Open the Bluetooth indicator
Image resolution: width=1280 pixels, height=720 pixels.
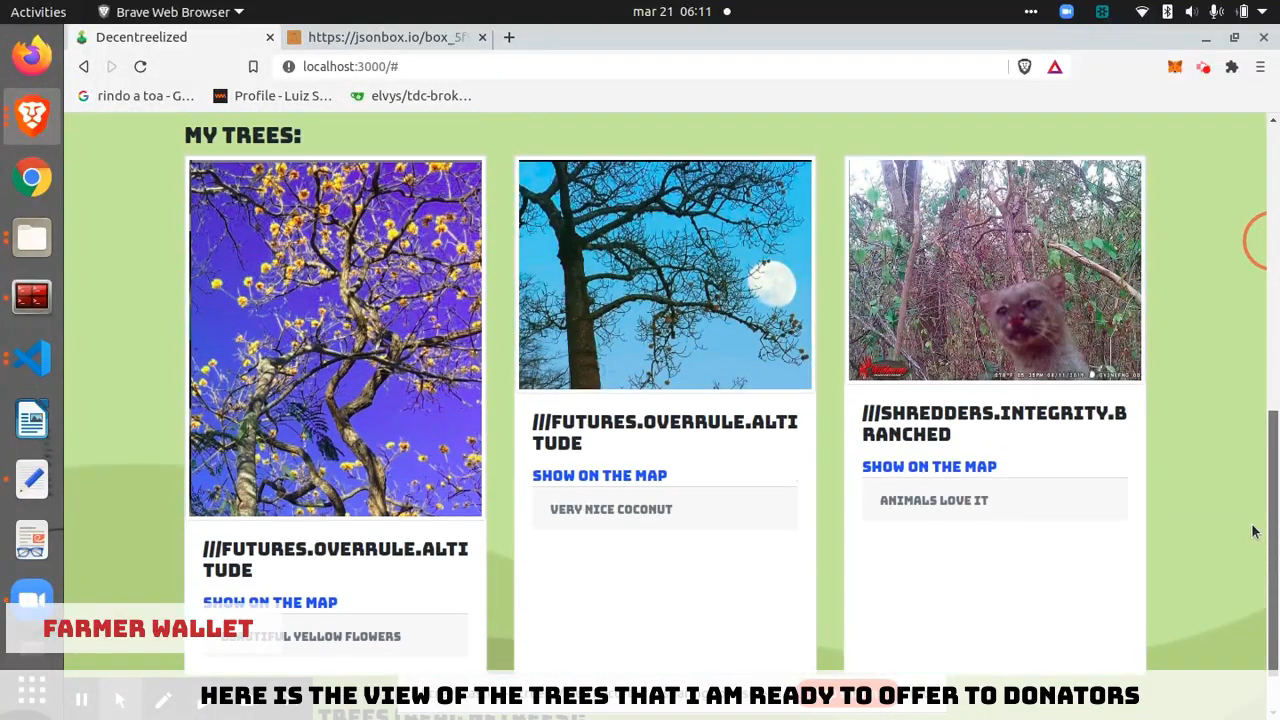point(1167,12)
